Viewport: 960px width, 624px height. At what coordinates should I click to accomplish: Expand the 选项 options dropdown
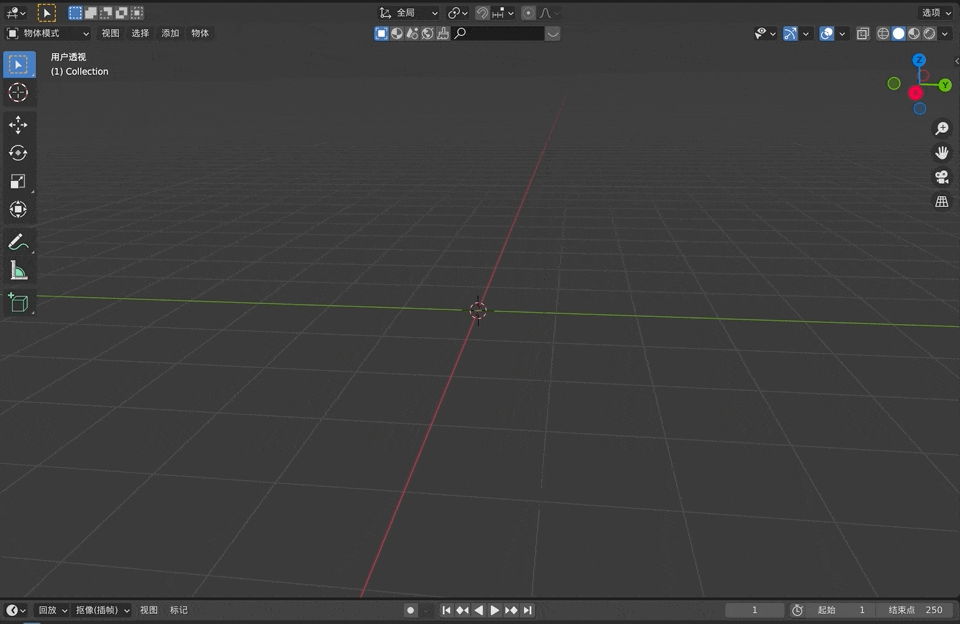point(936,13)
